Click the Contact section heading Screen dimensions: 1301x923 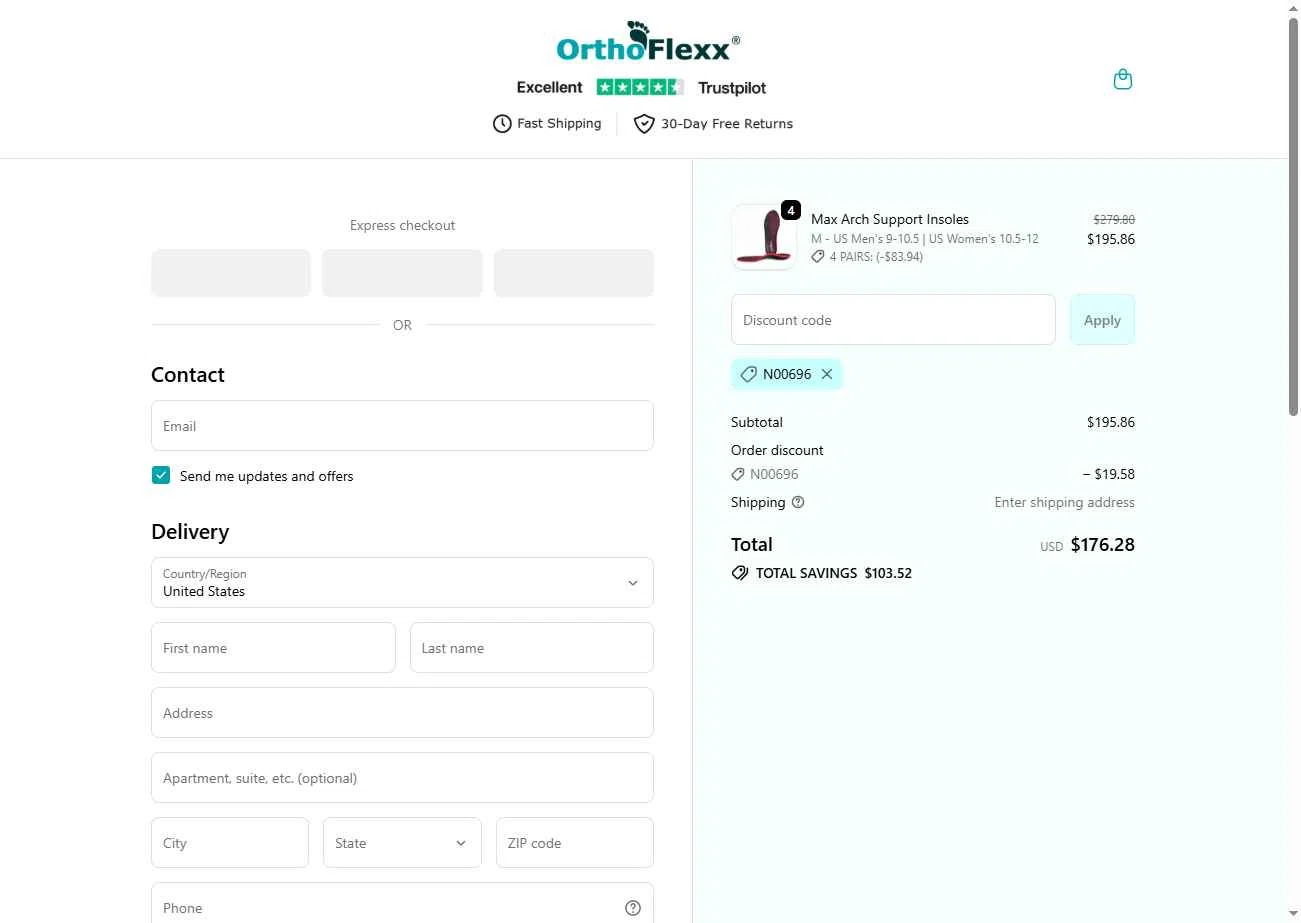(188, 375)
